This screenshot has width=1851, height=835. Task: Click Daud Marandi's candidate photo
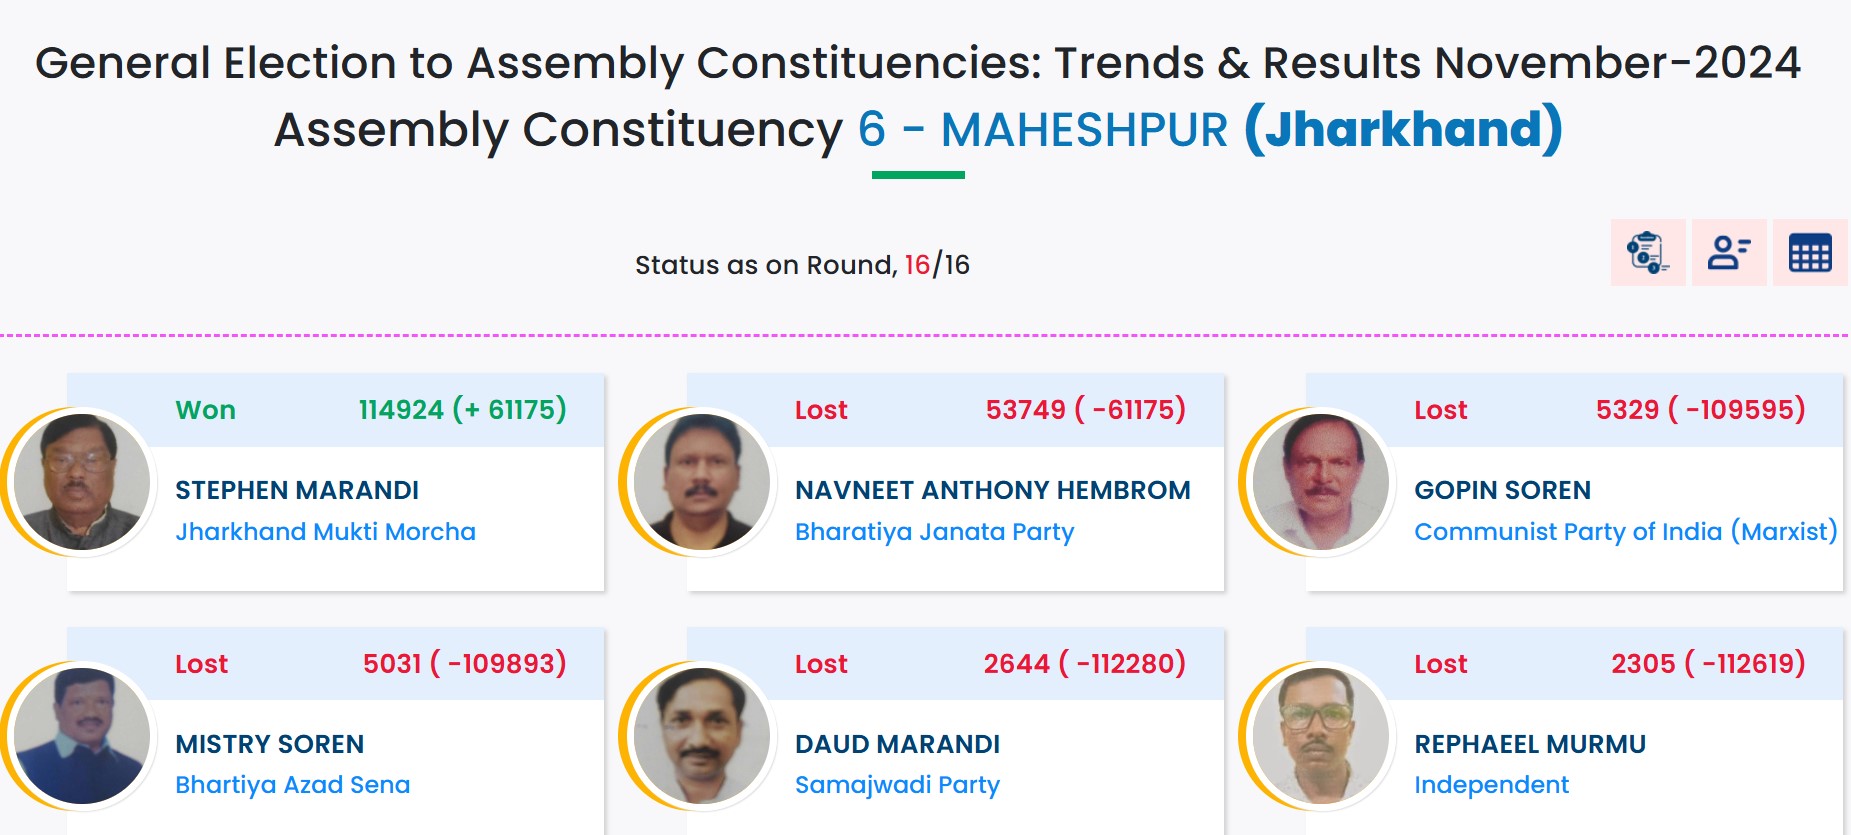701,736
